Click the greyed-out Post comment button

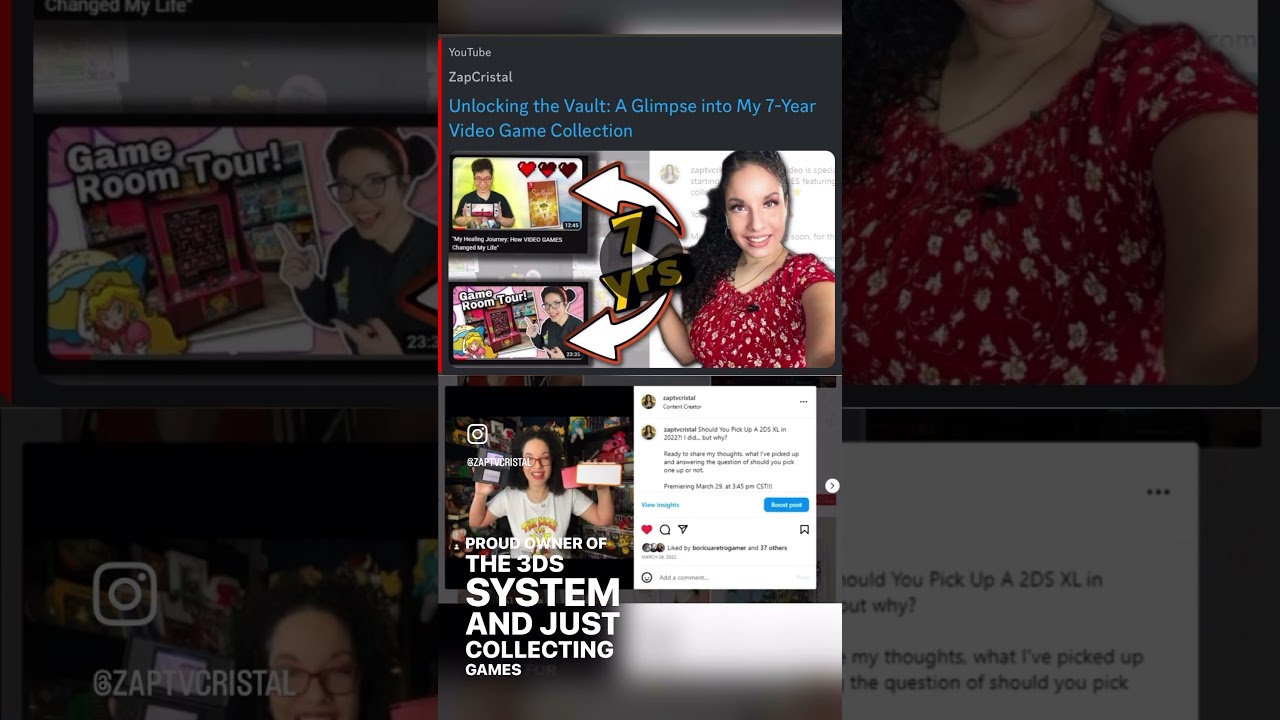pos(802,577)
